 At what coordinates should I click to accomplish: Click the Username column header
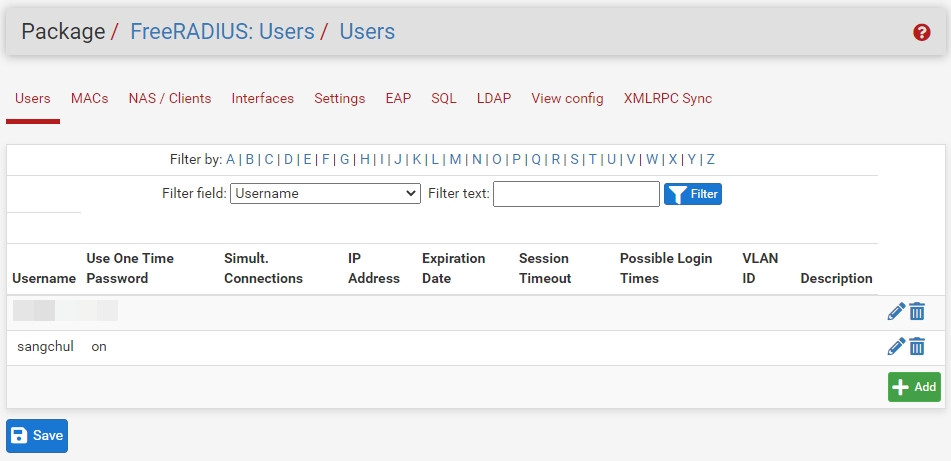[44, 278]
